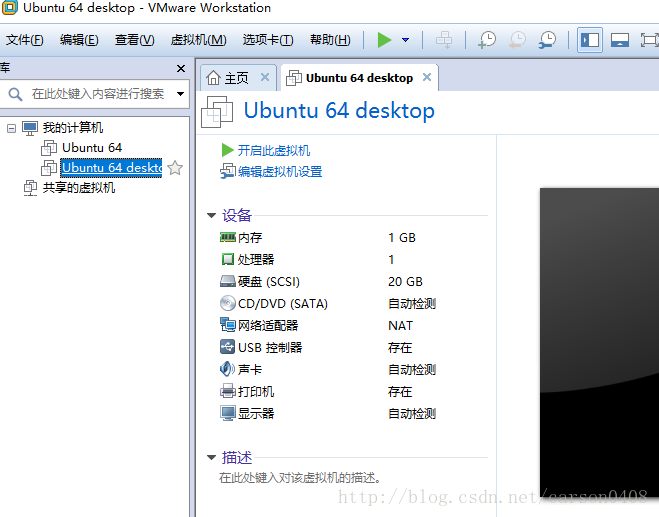Select the 声卡 device label

coord(250,369)
